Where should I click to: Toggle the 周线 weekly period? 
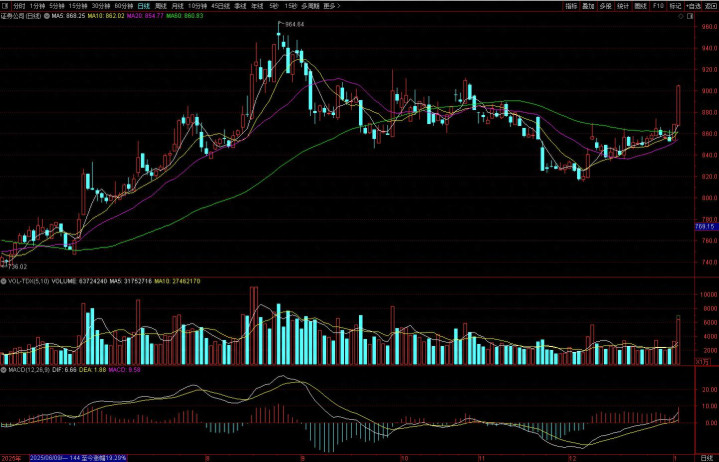162,6
